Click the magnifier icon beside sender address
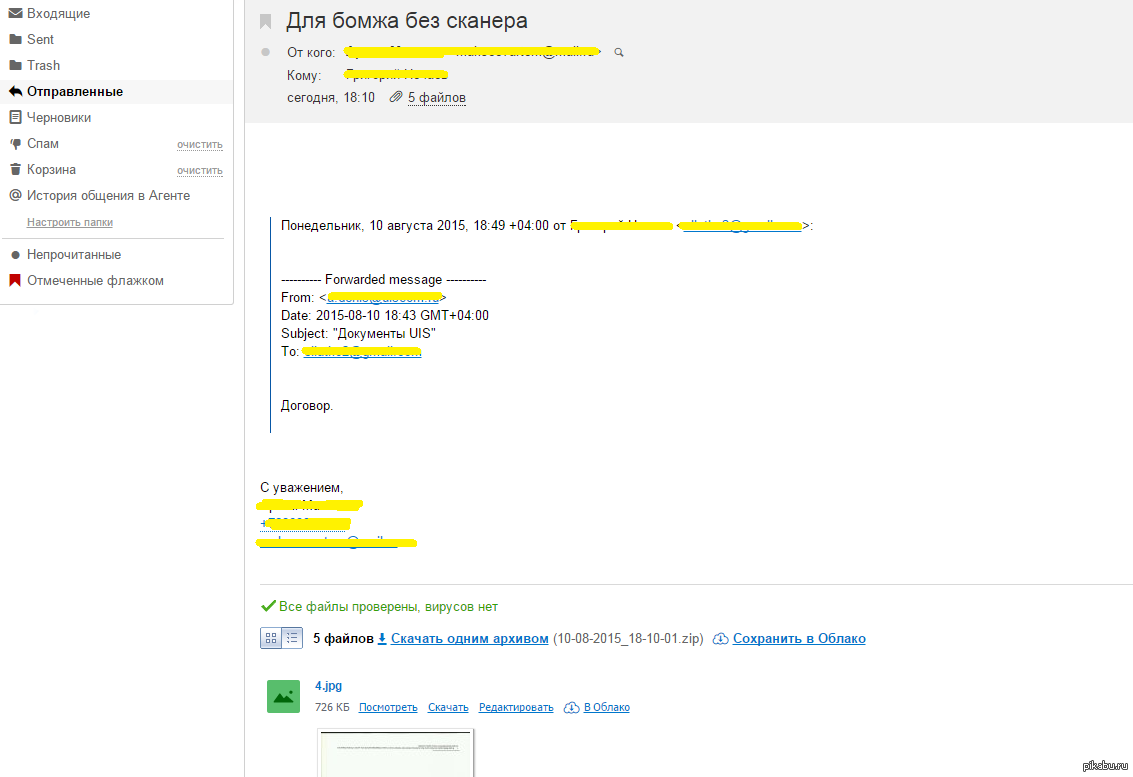 point(620,52)
